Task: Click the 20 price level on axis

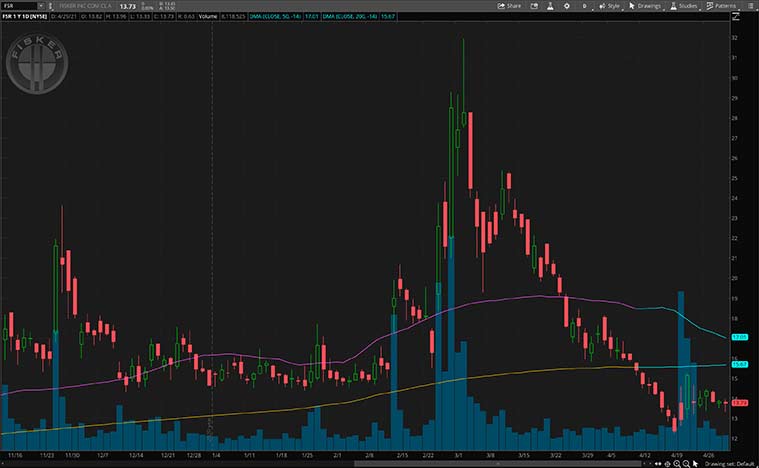Action: pos(735,278)
